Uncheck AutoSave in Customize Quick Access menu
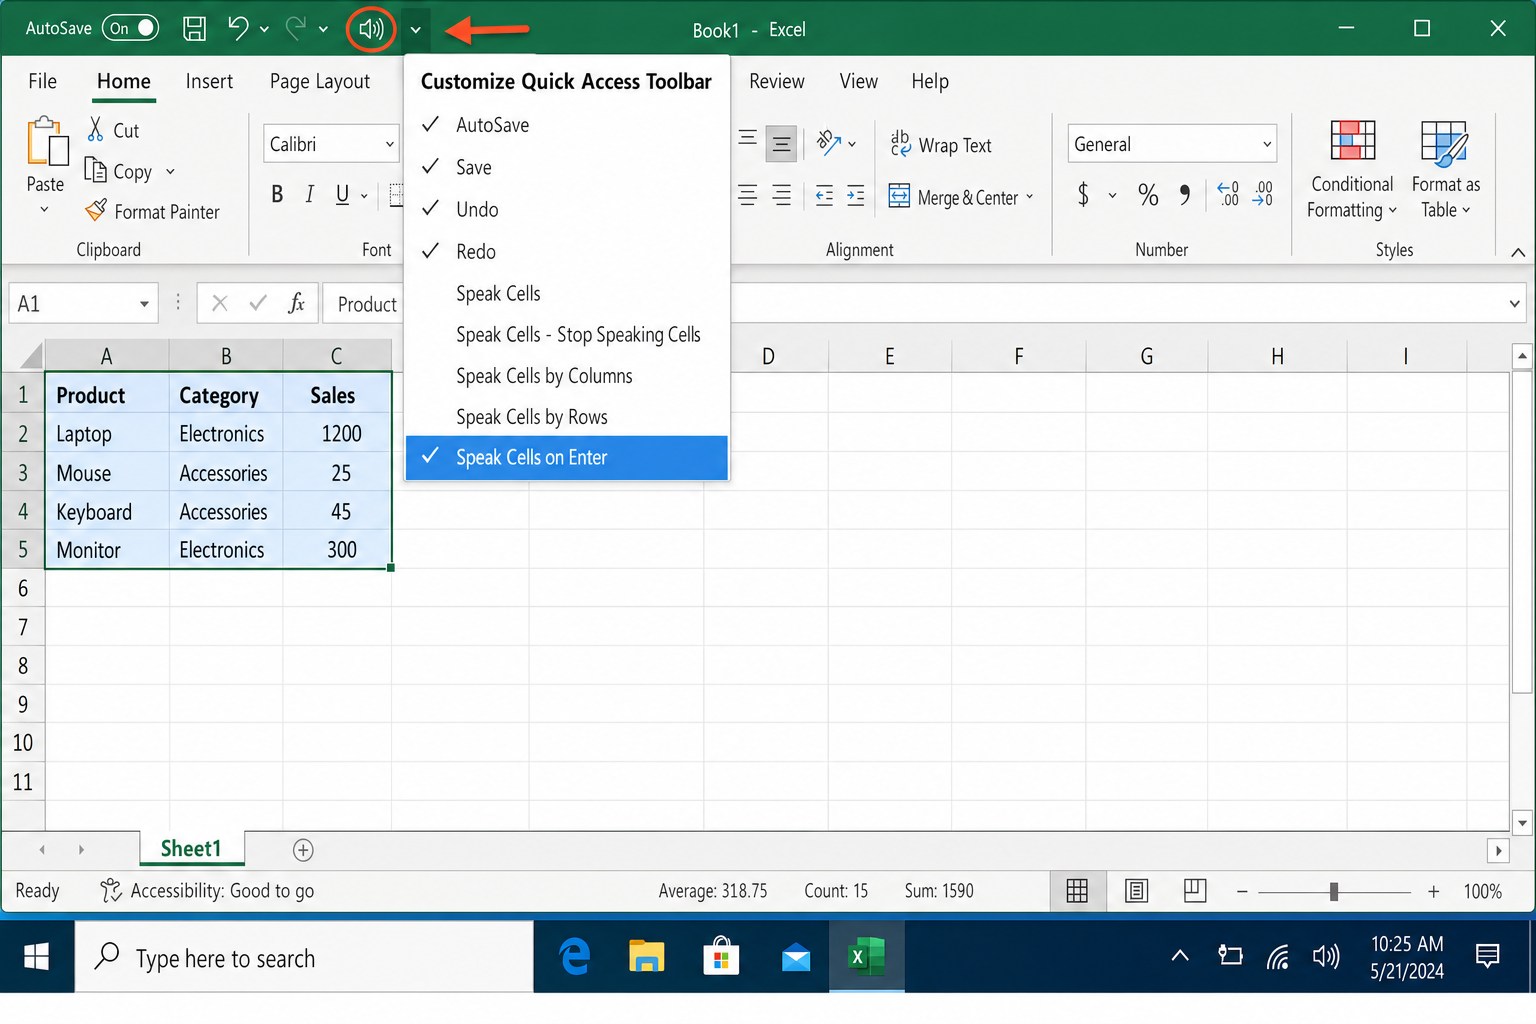Screen dimensions: 1536x1024 pos(567,125)
